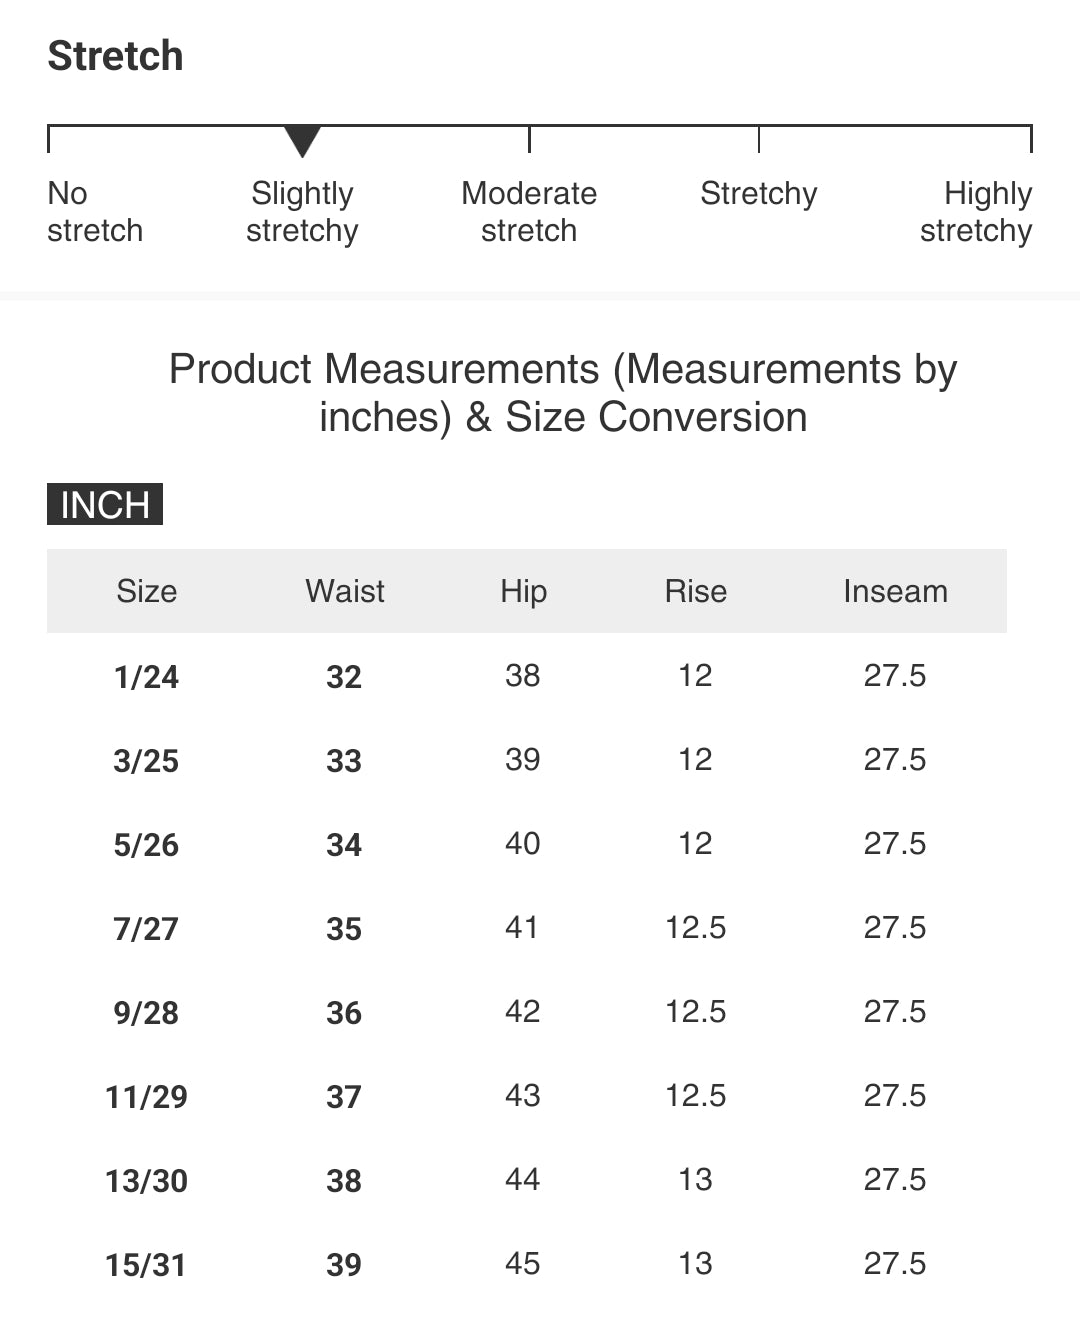Select the 5/26 size row label

(146, 845)
